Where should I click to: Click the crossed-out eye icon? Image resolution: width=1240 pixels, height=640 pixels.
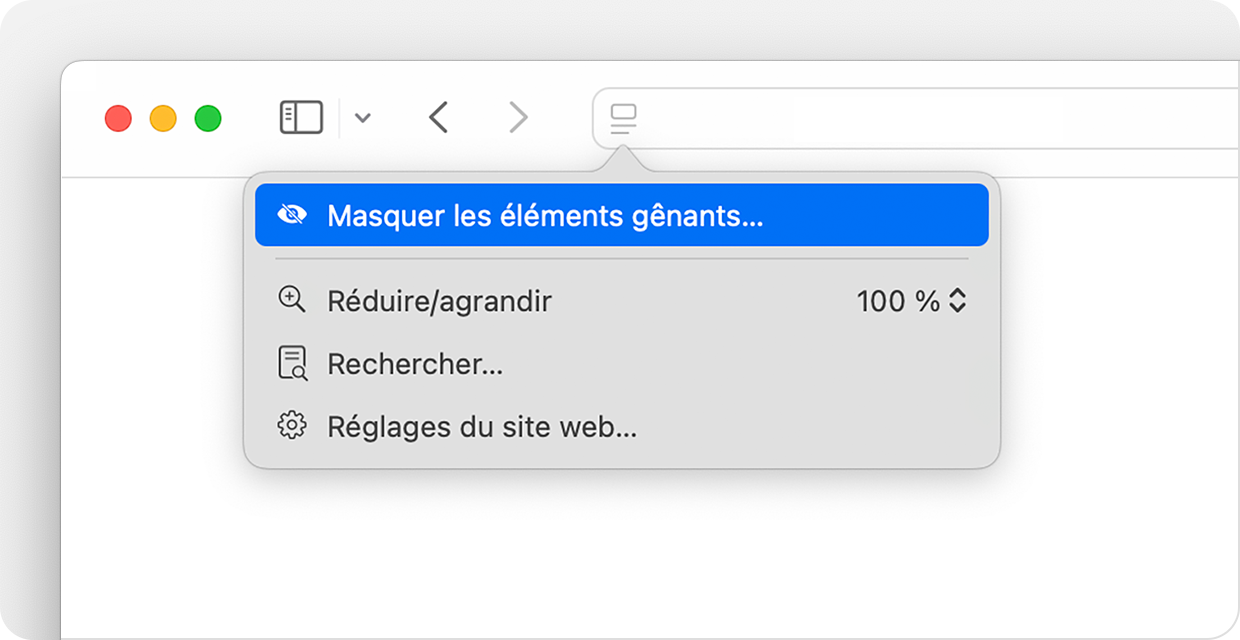[x=291, y=215]
